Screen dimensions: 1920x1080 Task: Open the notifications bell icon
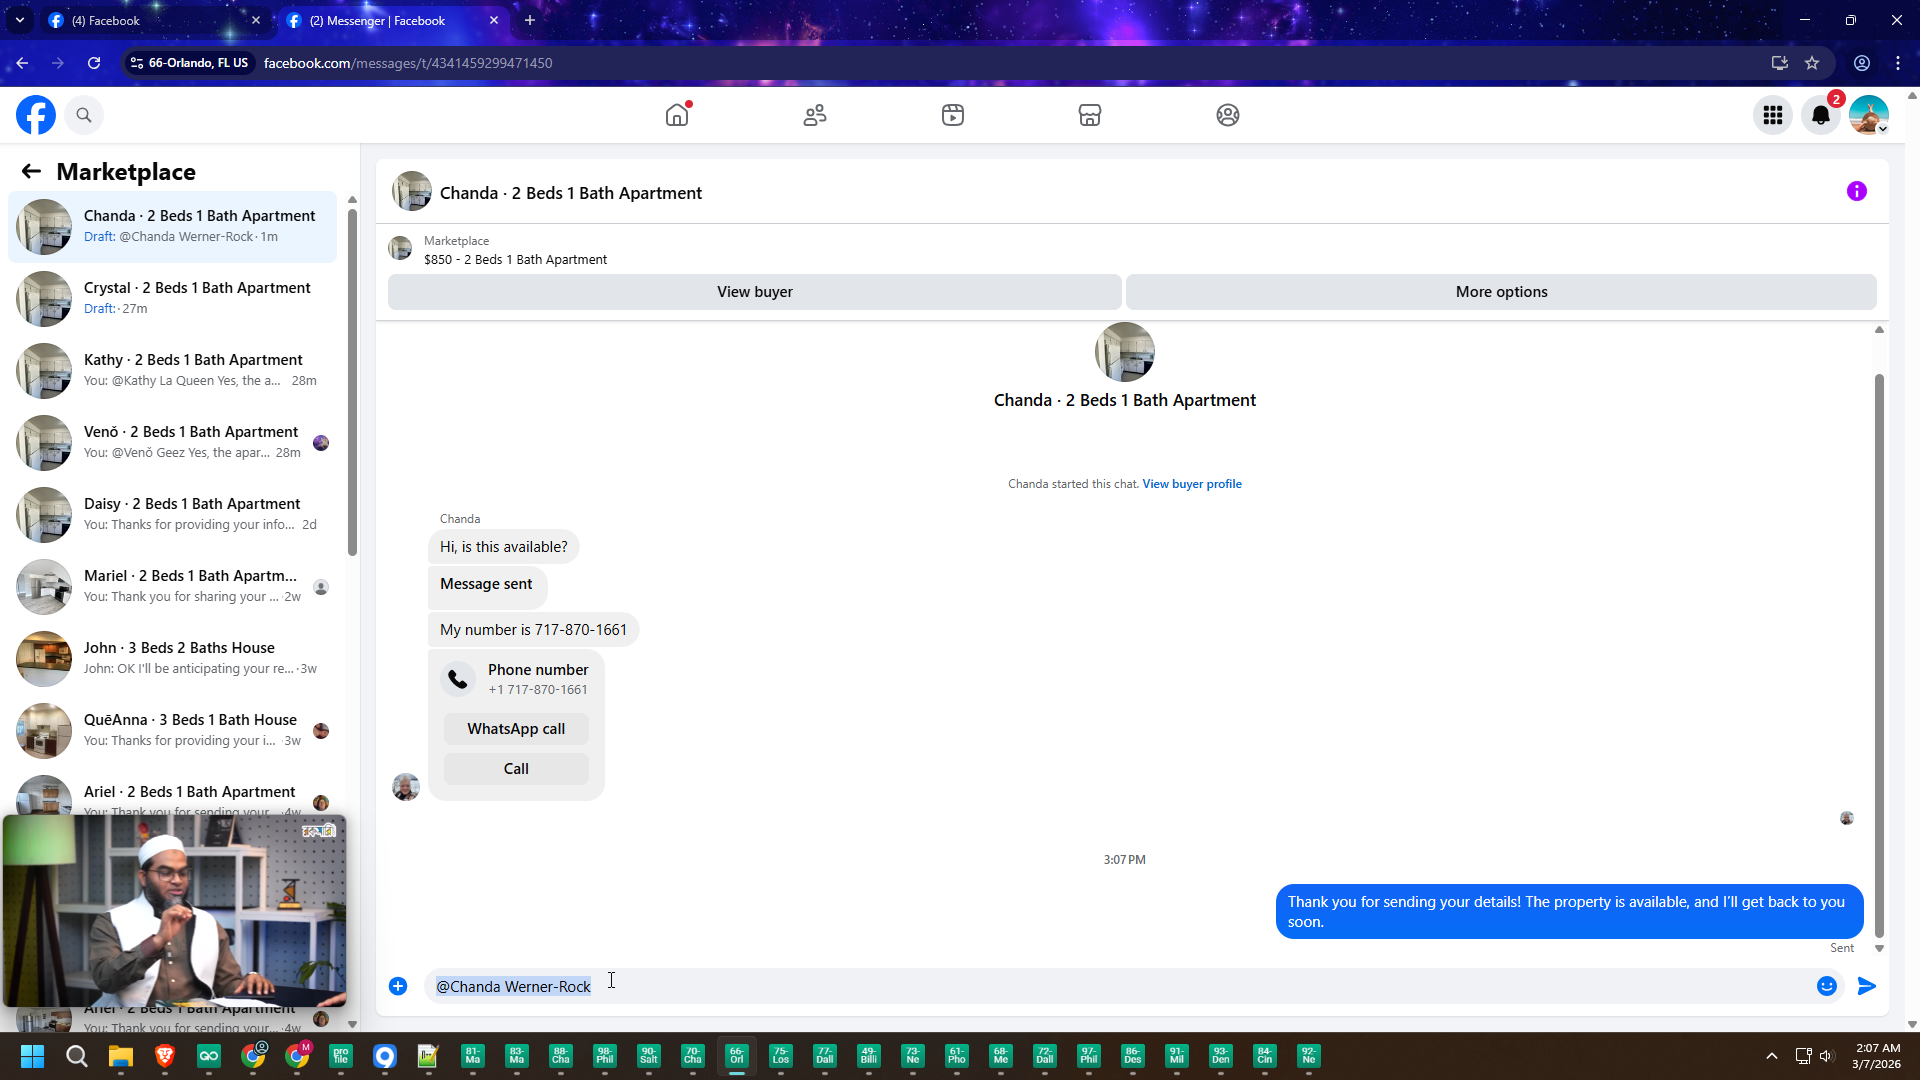click(x=1821, y=115)
